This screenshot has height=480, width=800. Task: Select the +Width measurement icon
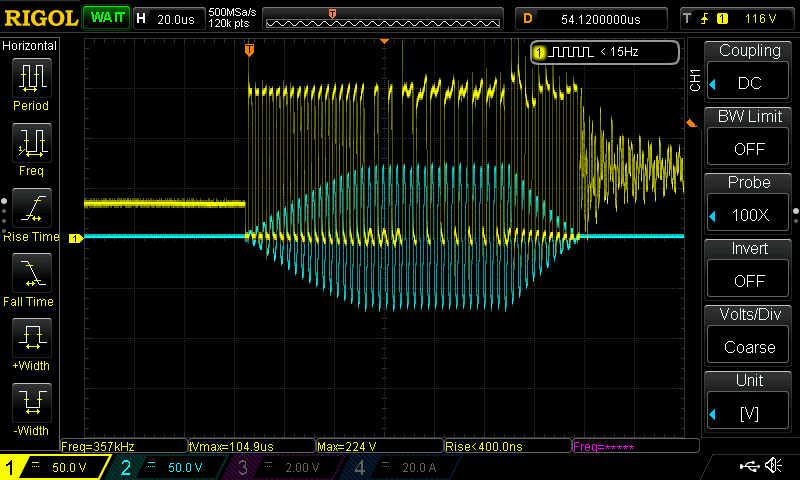[30, 340]
